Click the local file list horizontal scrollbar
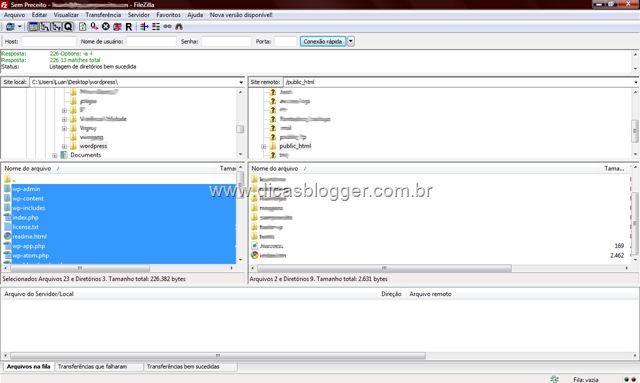 [x=80, y=268]
